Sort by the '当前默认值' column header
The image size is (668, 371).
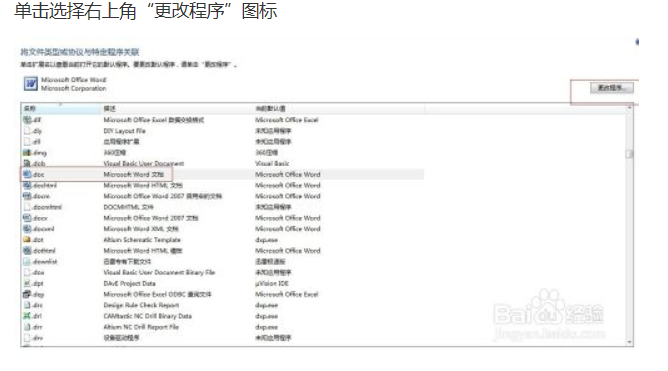[x=339, y=109]
